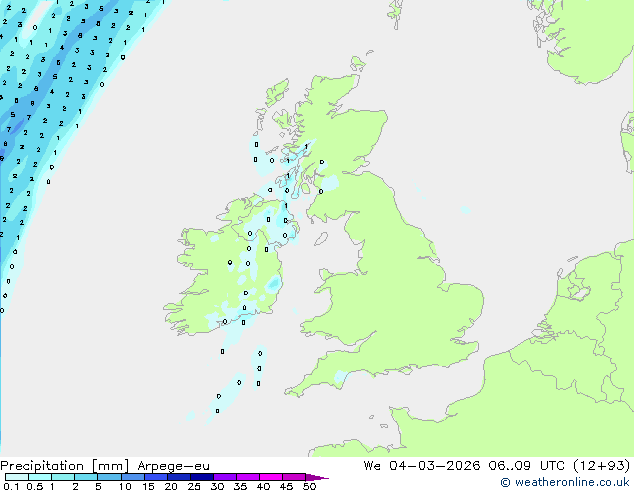The image size is (634, 490).
Task: Click the '10' legend value
Action: (x=125, y=486)
